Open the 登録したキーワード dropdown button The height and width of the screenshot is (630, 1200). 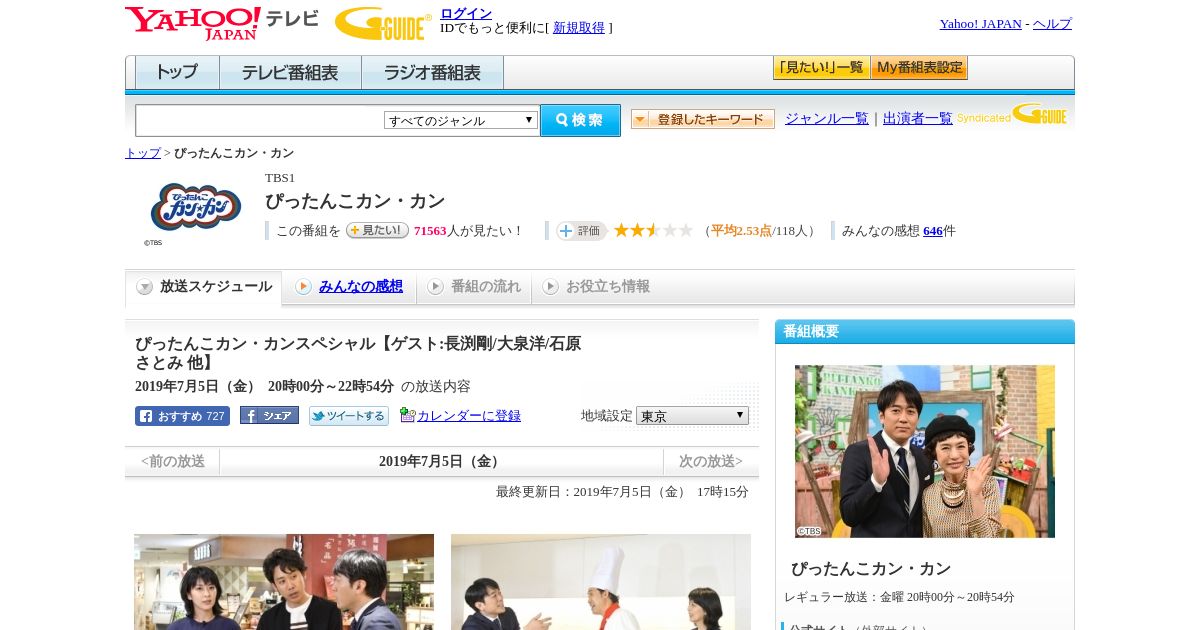[x=703, y=119]
